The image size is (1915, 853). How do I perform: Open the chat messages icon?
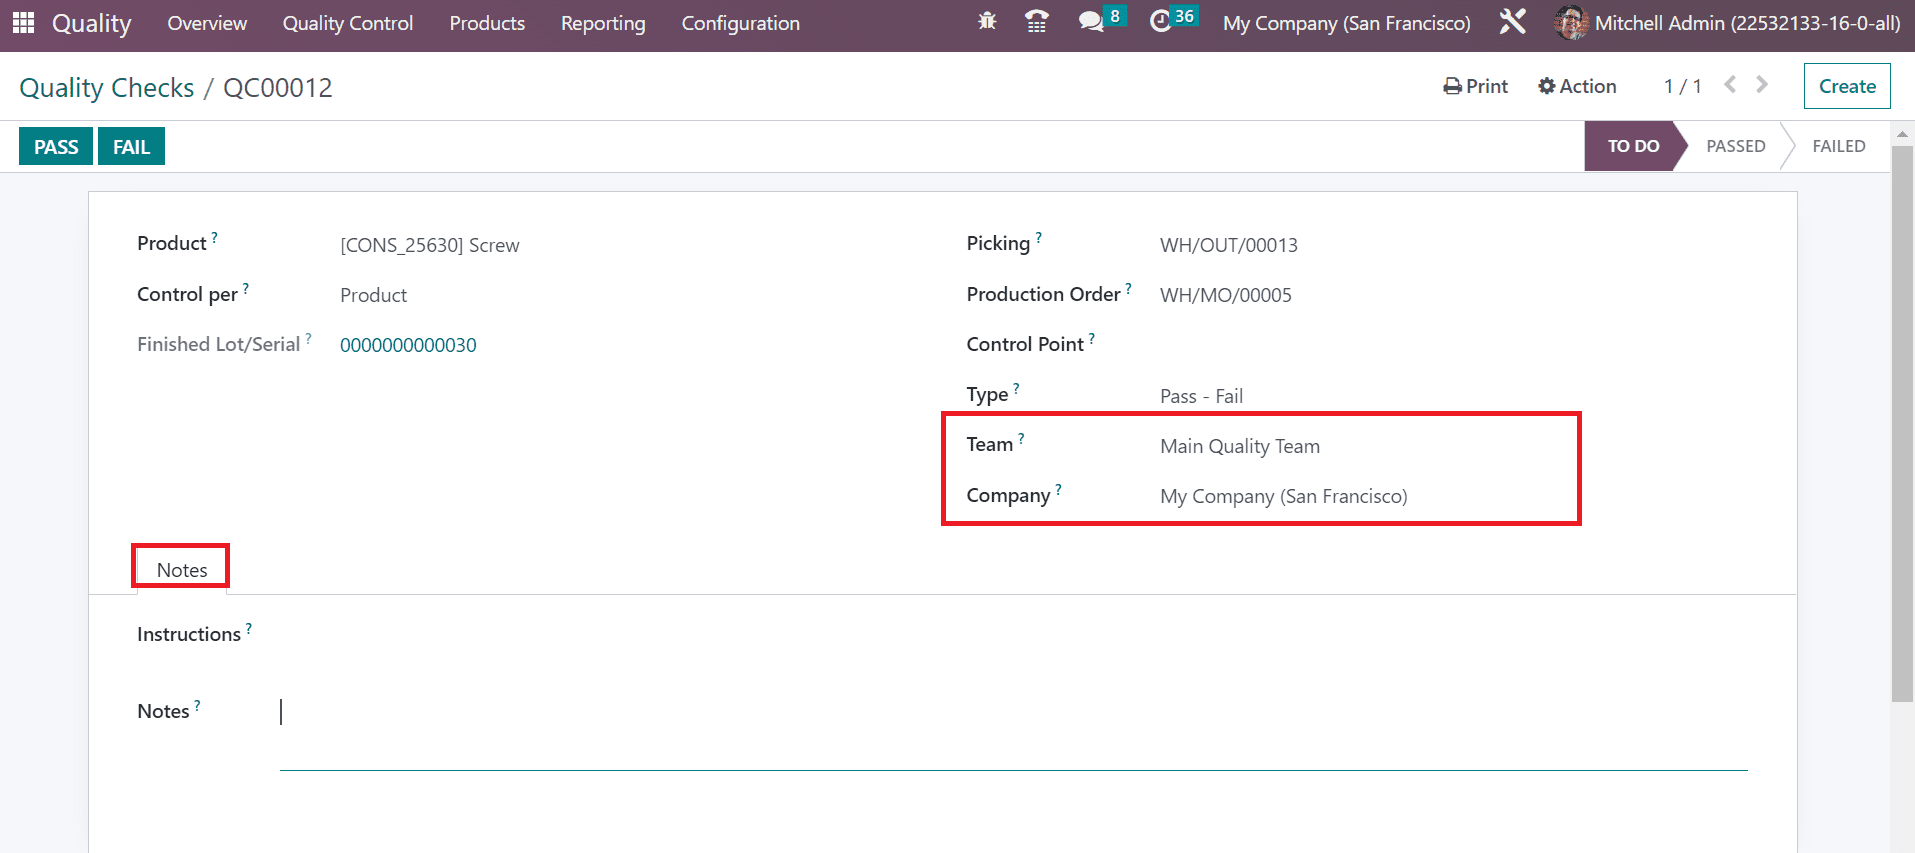[x=1091, y=22]
